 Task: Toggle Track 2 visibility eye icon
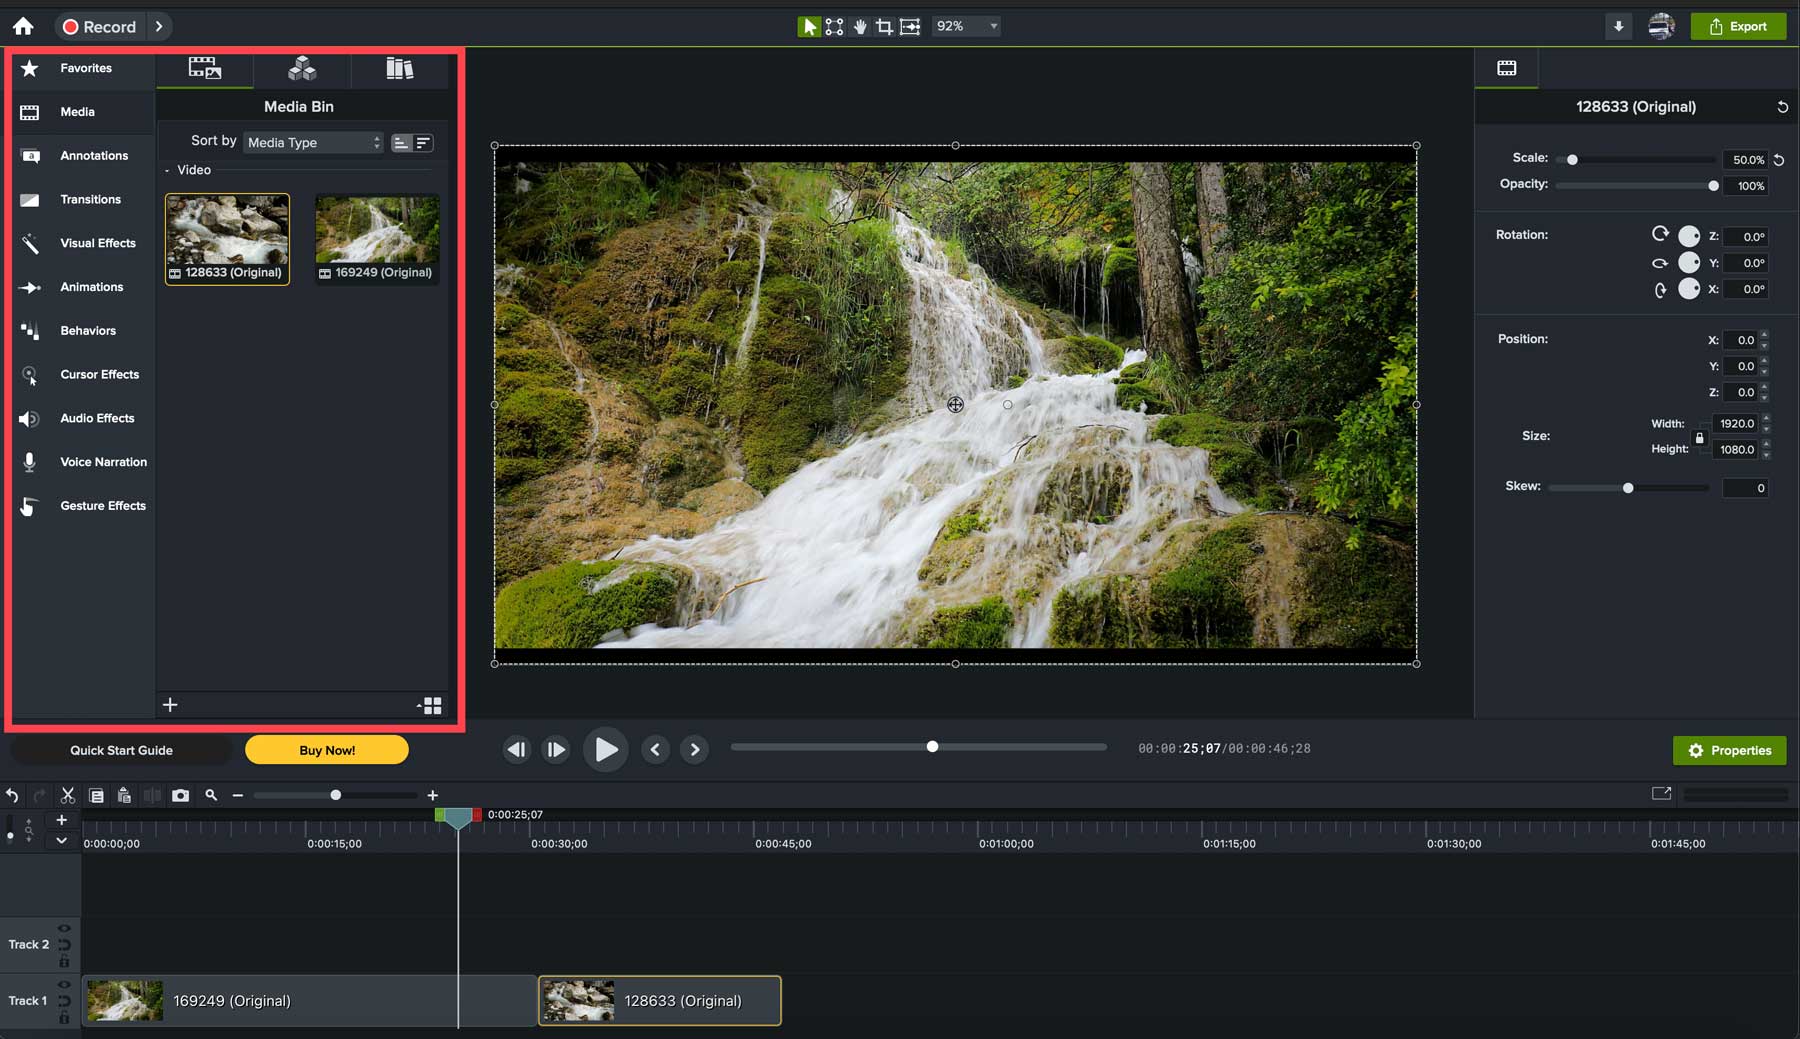[x=63, y=928]
